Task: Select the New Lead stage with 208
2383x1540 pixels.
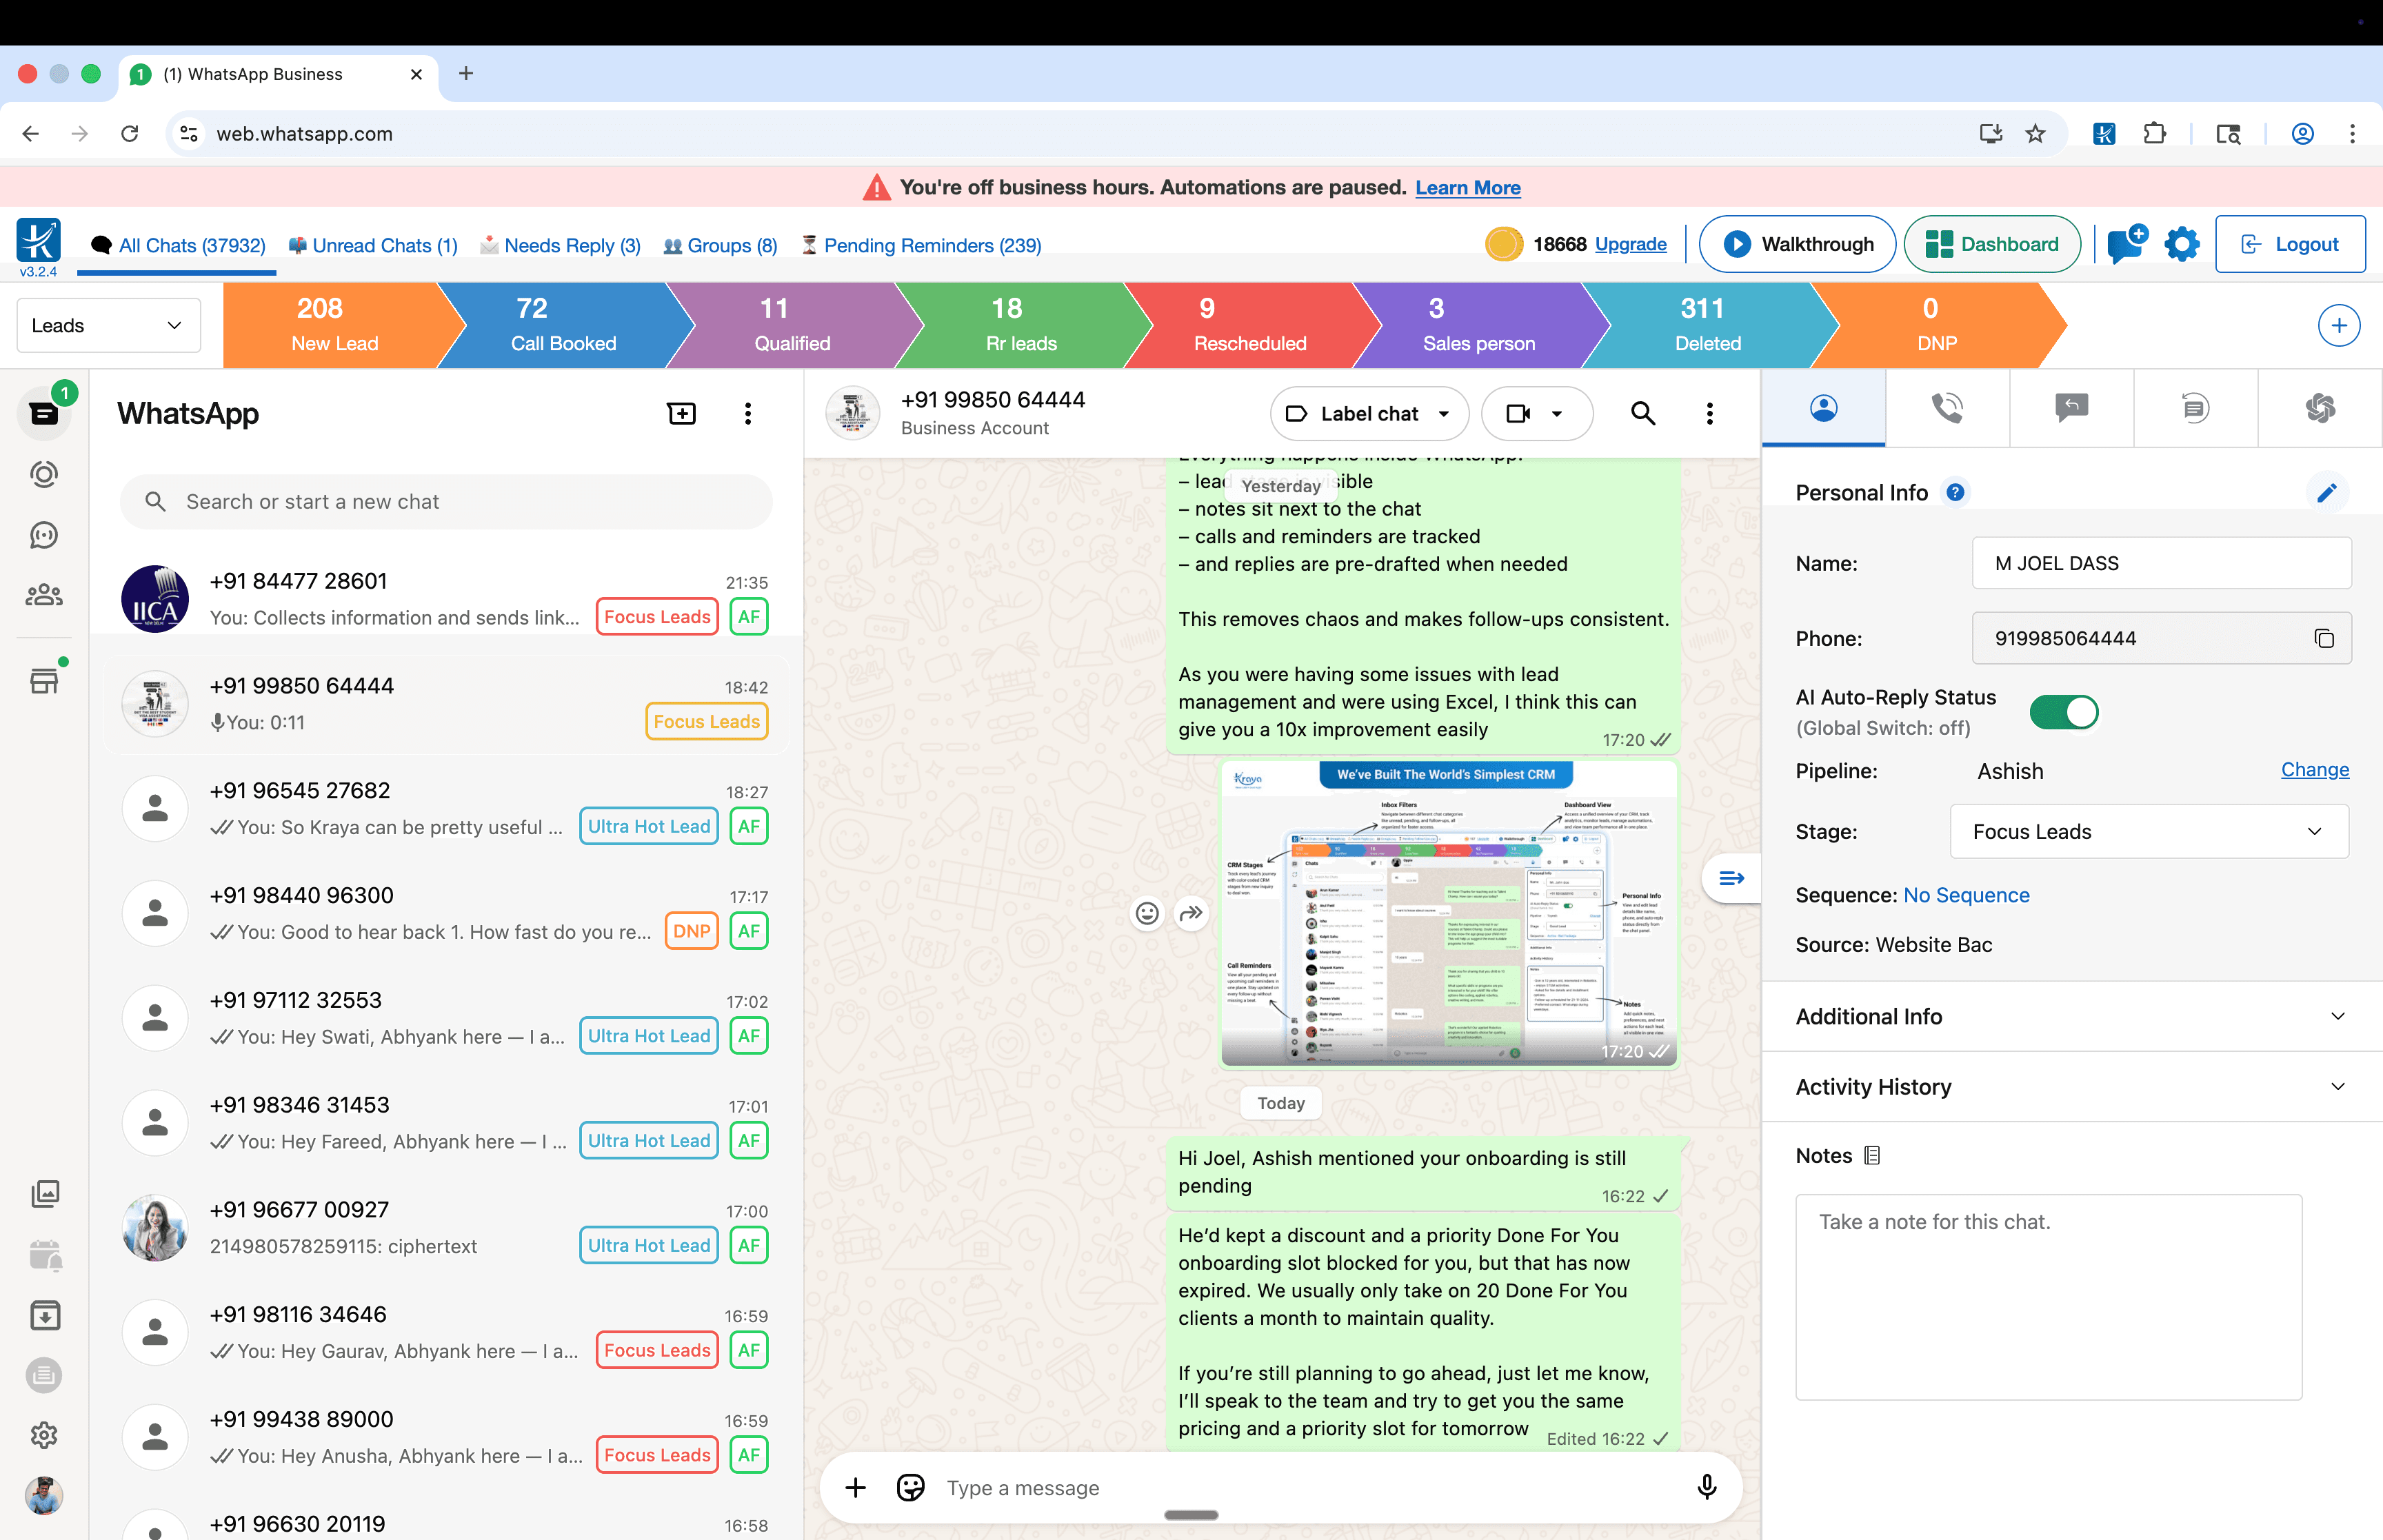Action: tap(334, 325)
